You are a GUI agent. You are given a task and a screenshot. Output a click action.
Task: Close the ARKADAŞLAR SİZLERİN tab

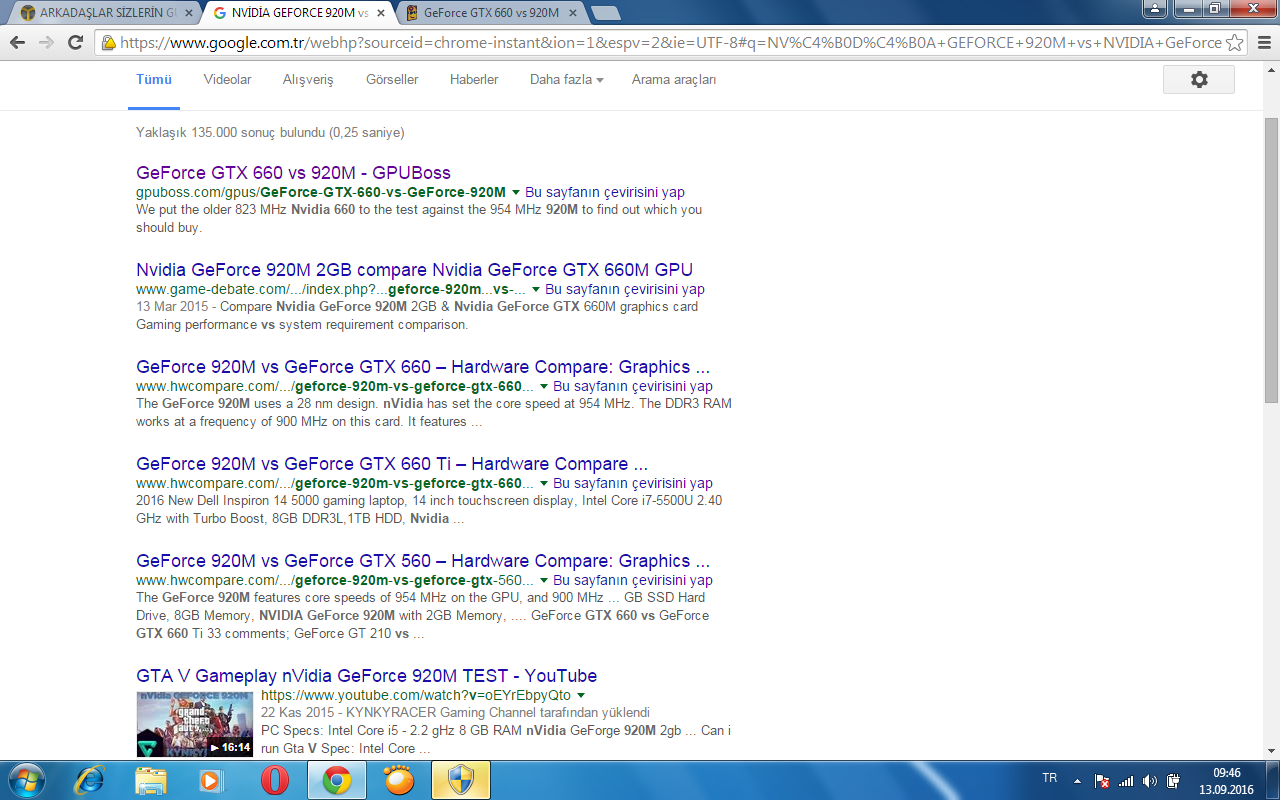189,13
